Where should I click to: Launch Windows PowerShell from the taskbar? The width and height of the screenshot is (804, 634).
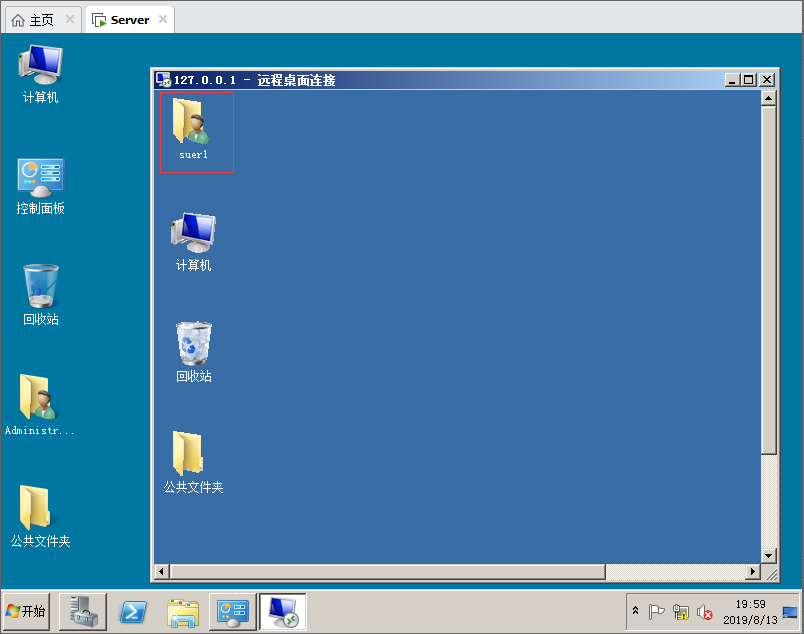(133, 611)
